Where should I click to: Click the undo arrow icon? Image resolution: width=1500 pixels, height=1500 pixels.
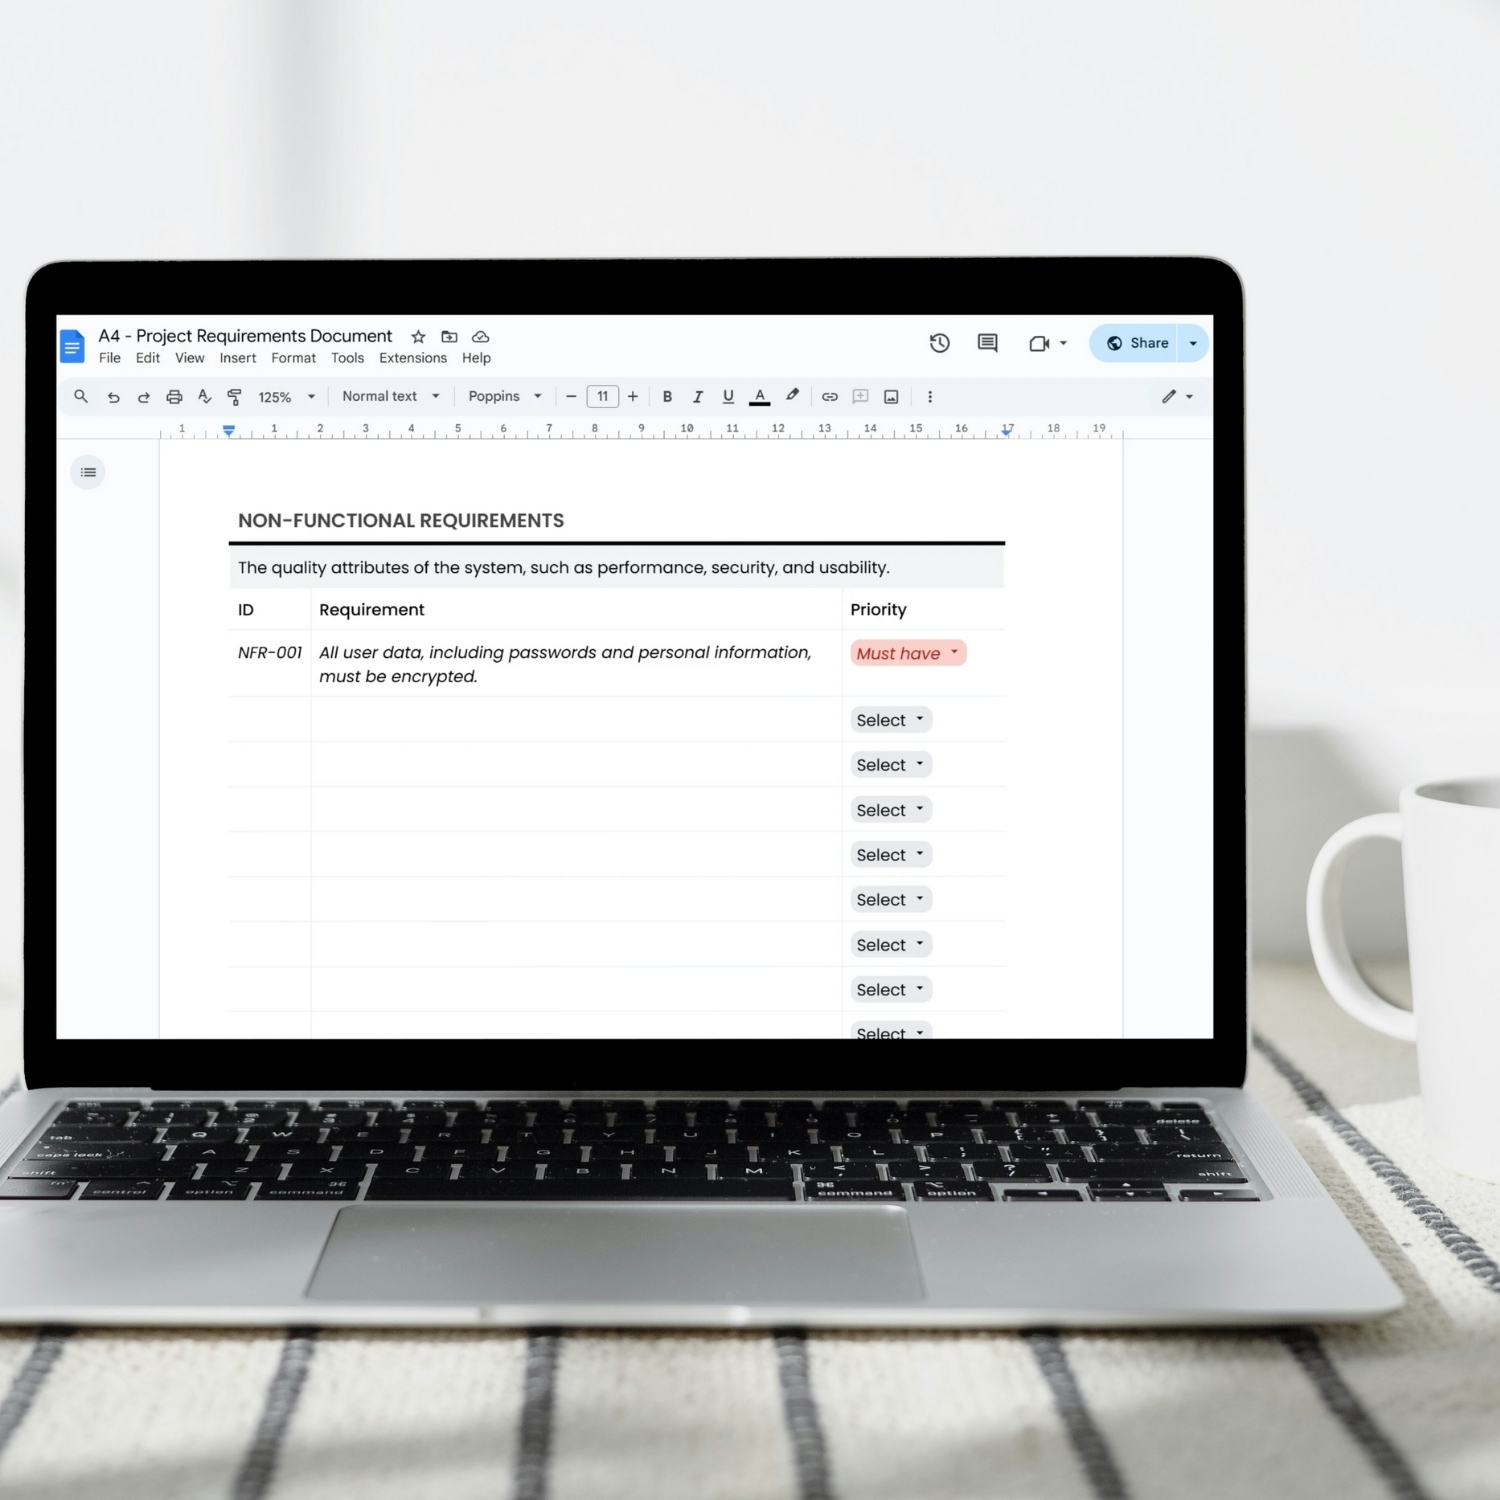(x=113, y=397)
